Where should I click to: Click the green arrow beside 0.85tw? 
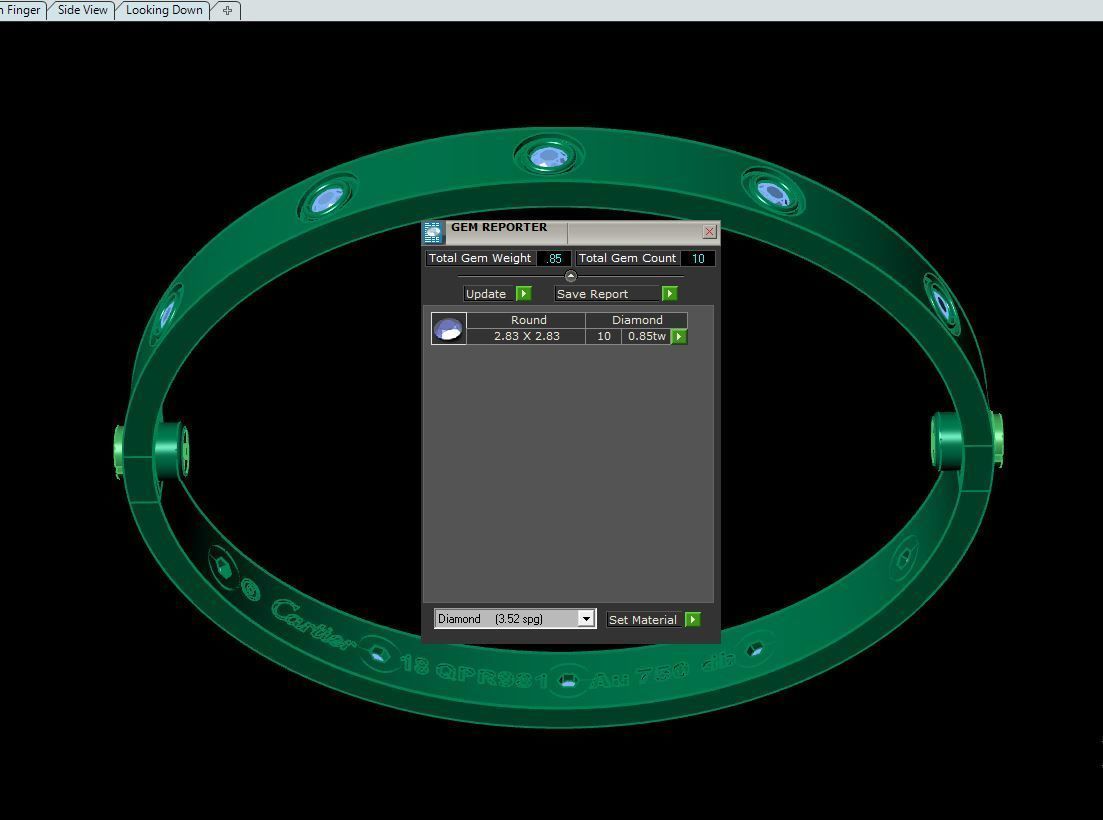click(x=679, y=337)
